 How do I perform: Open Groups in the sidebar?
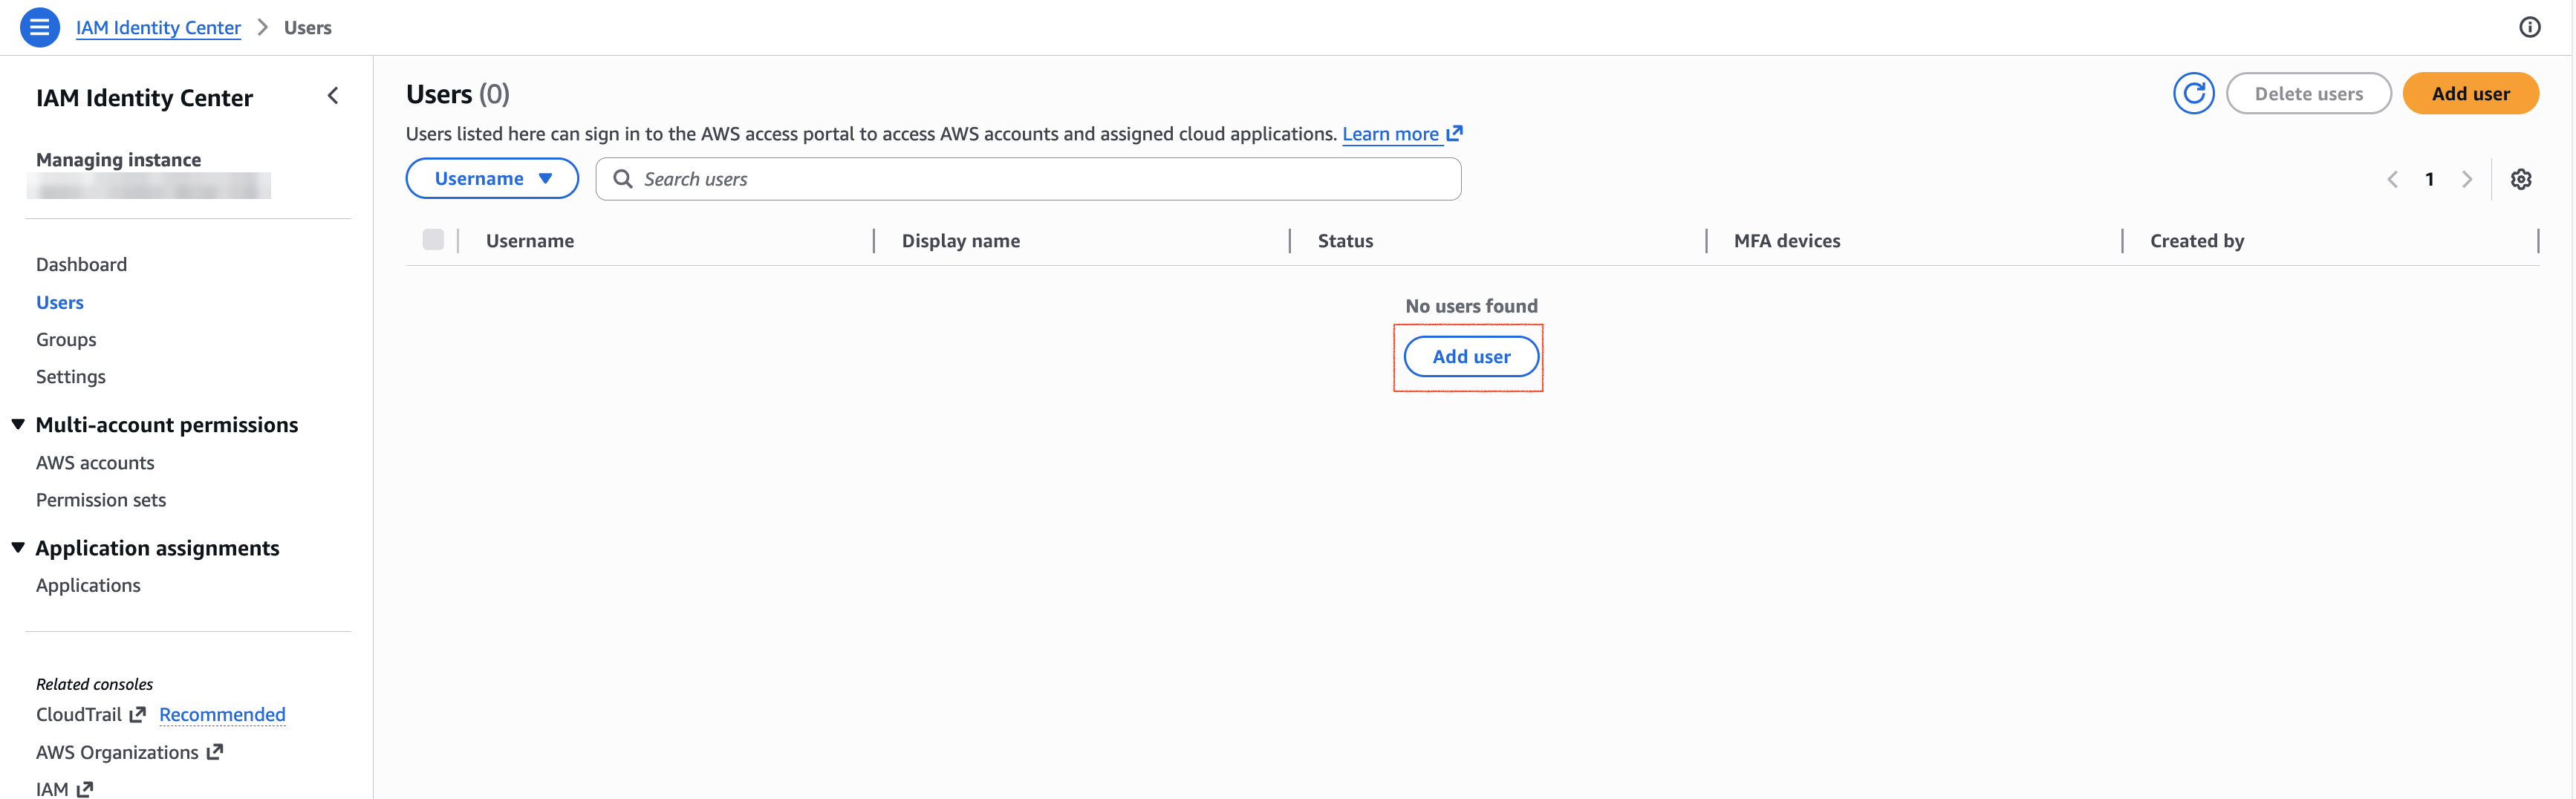coord(66,339)
